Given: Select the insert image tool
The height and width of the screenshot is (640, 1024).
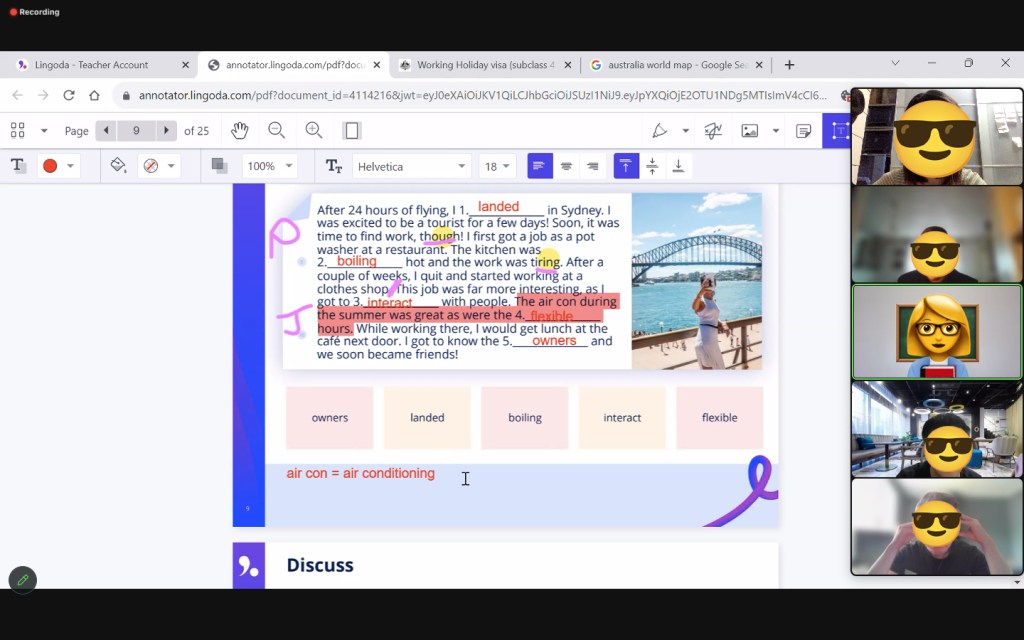Looking at the screenshot, I should coord(750,131).
